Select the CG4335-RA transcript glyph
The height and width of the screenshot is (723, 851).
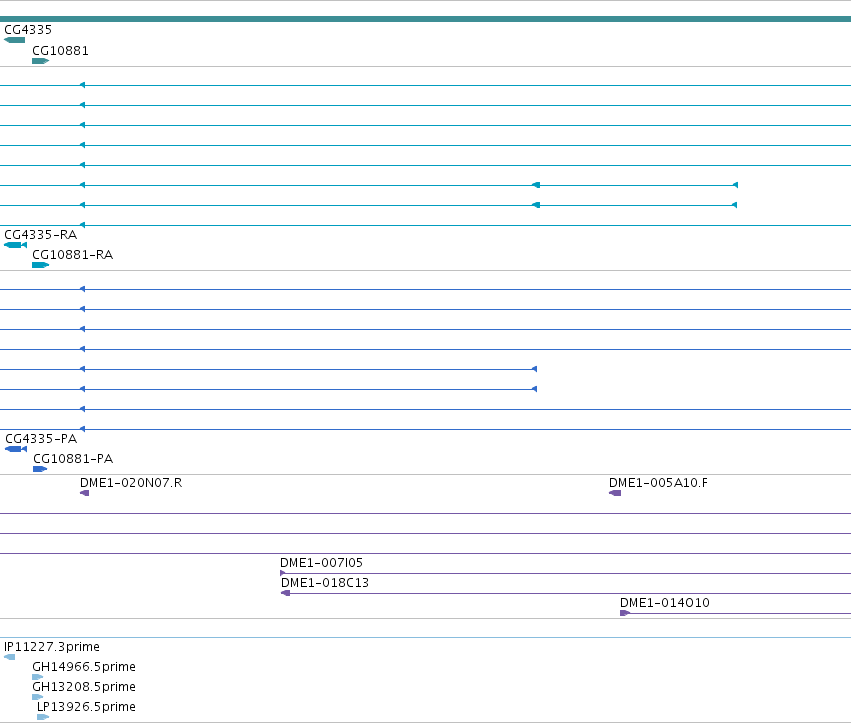(15, 245)
